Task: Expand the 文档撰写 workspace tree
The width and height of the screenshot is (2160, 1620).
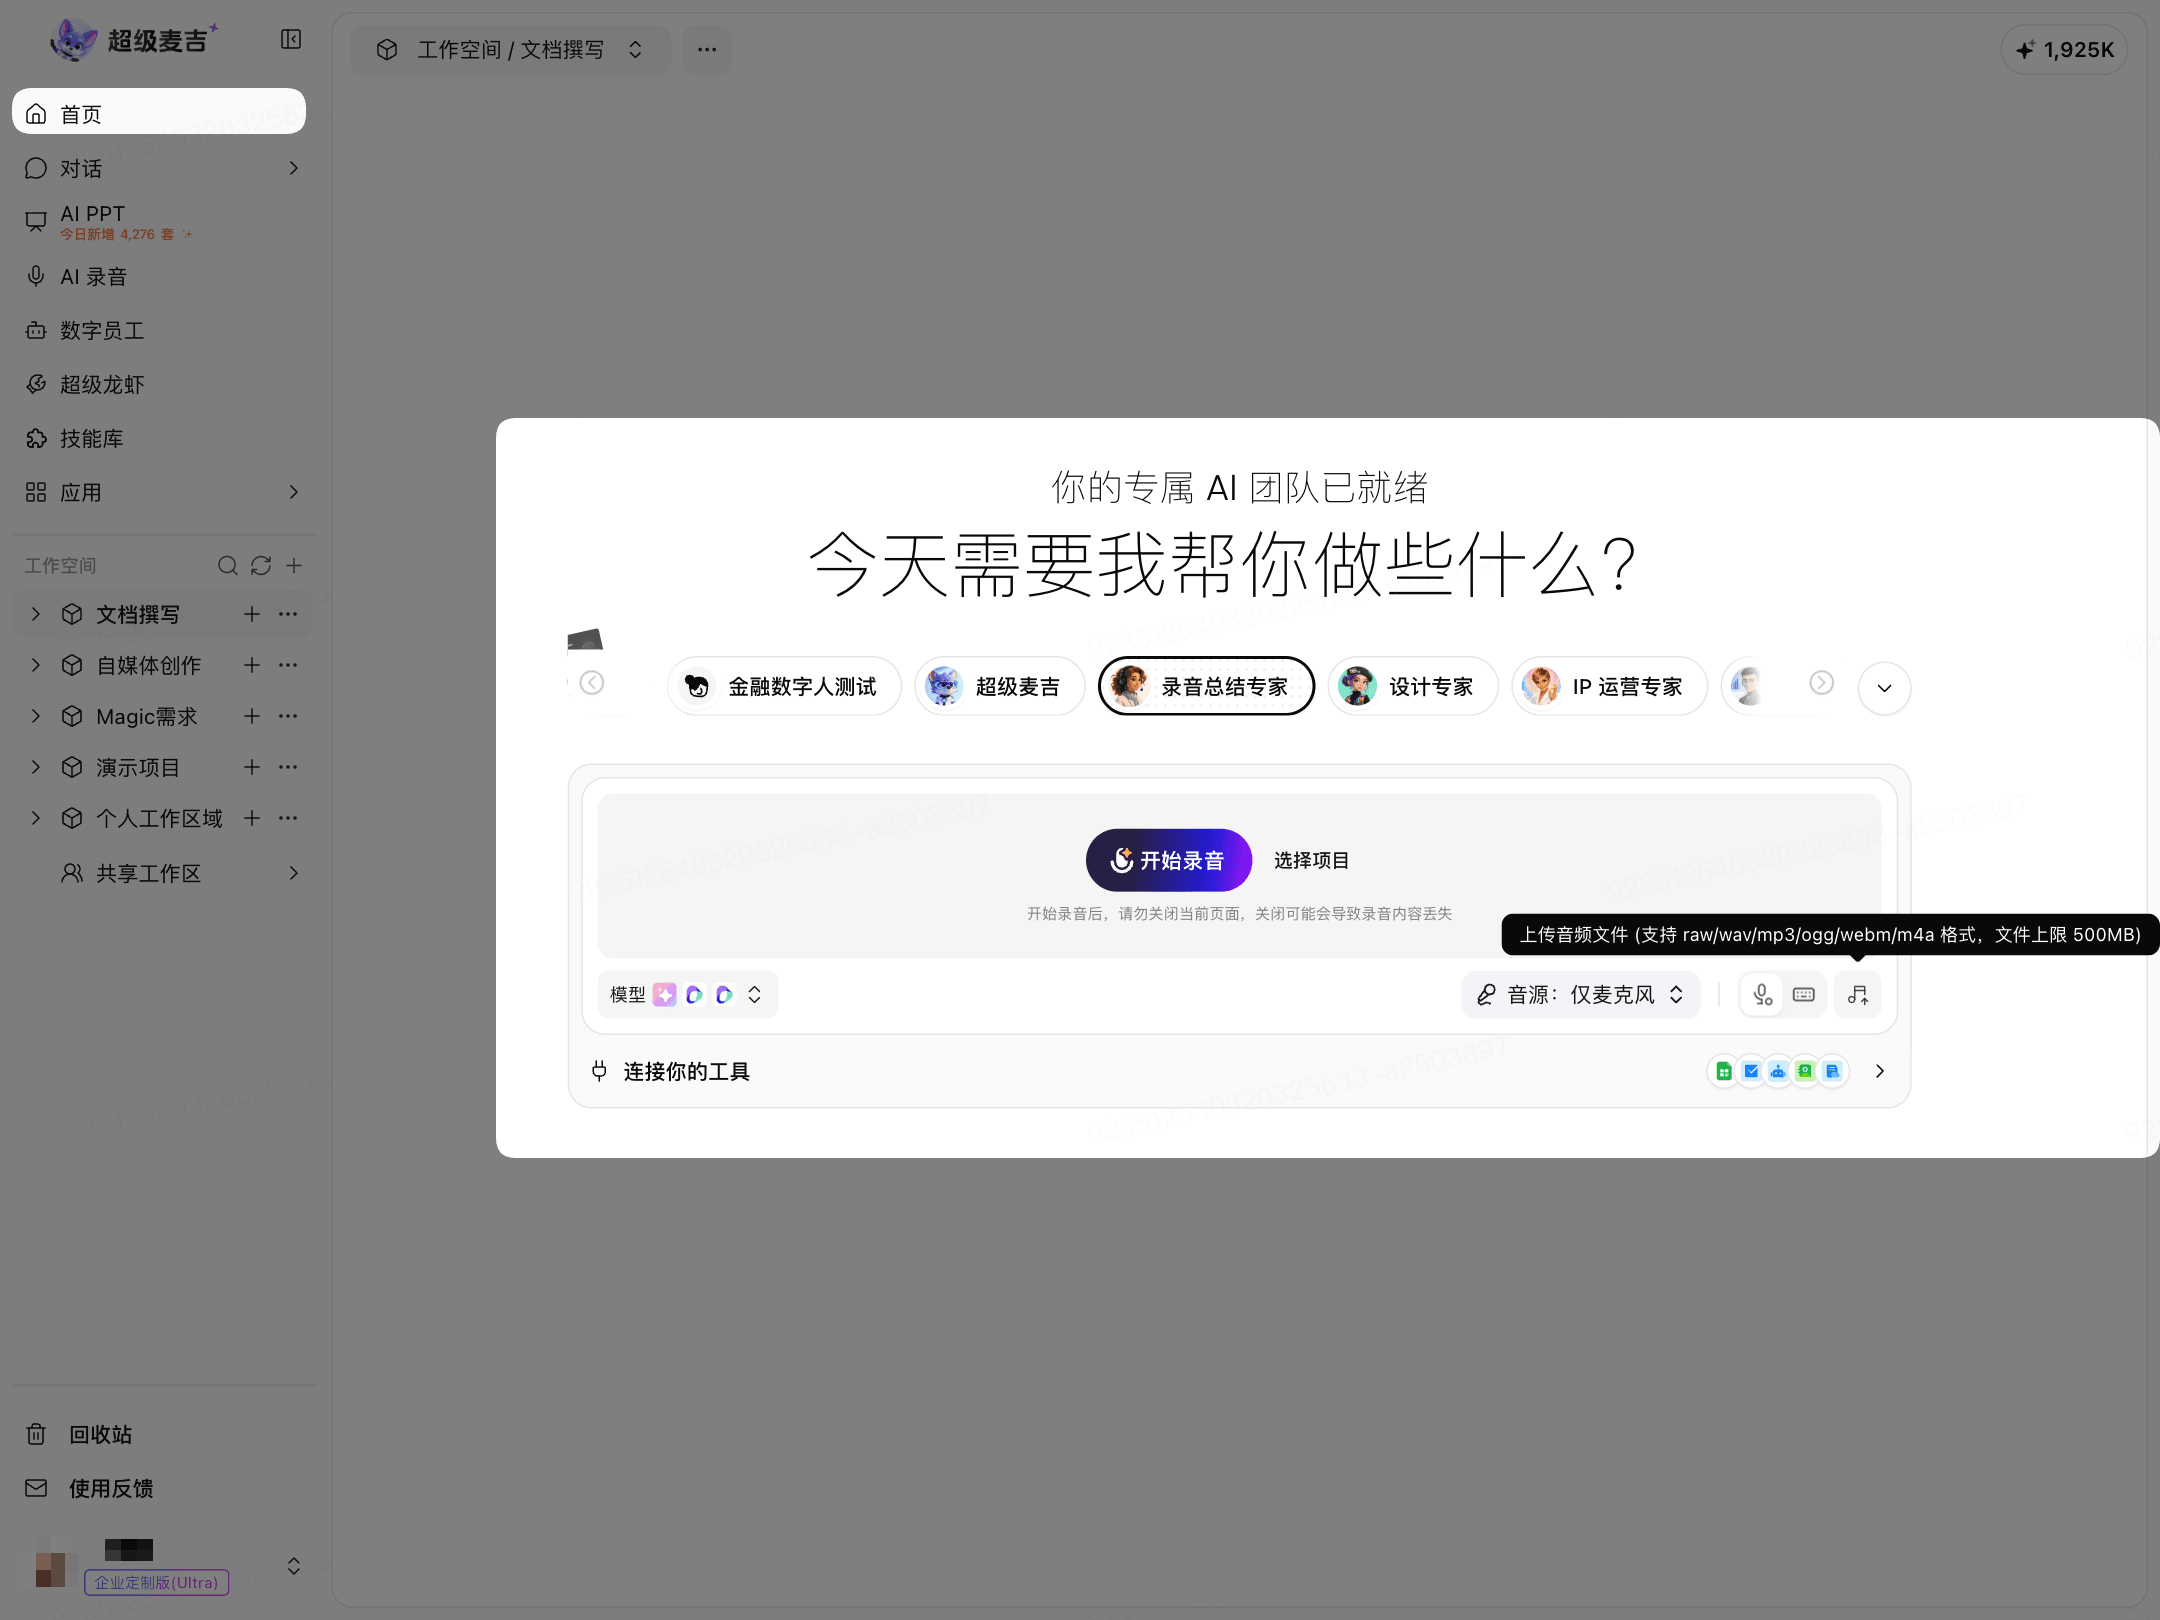Action: tap(36, 614)
